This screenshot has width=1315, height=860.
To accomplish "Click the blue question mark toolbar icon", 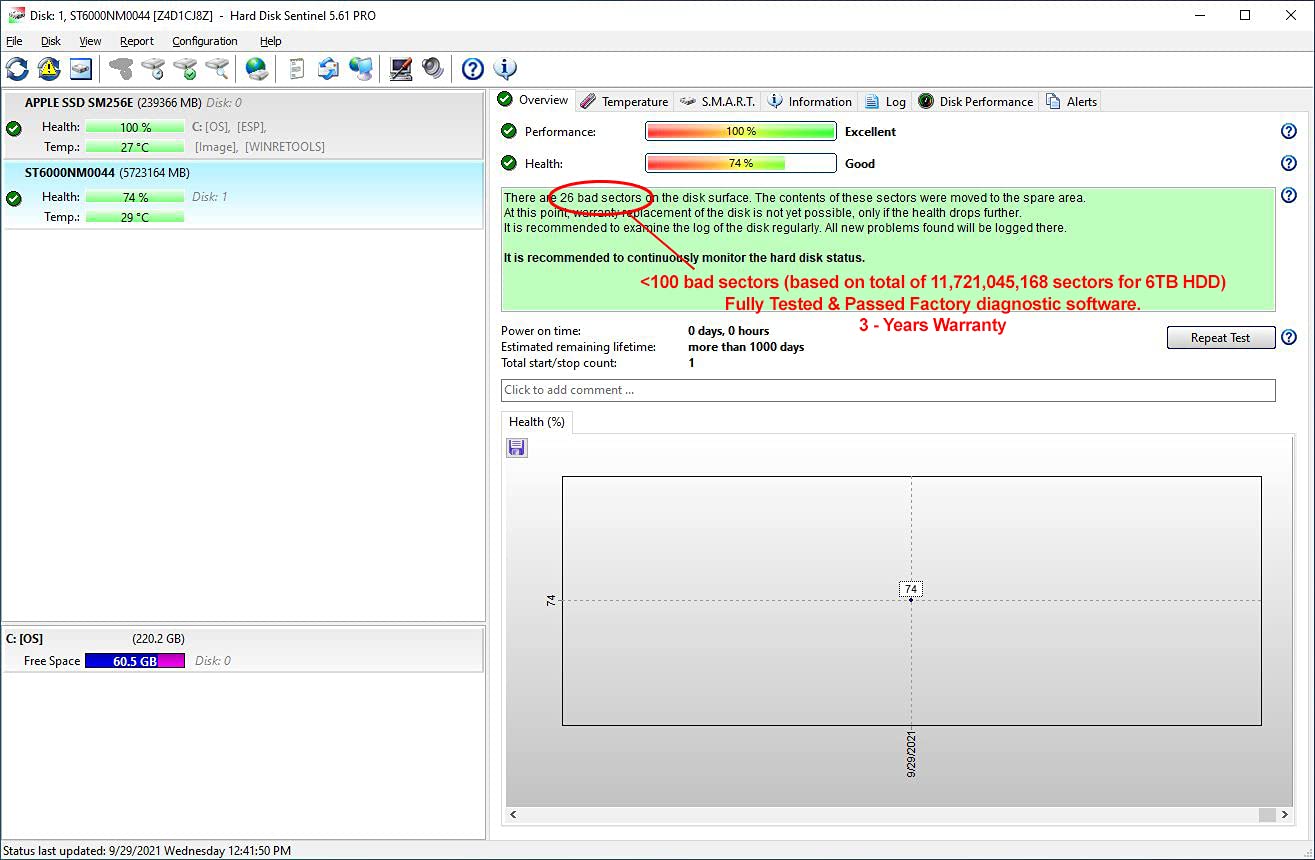I will (x=473, y=69).
